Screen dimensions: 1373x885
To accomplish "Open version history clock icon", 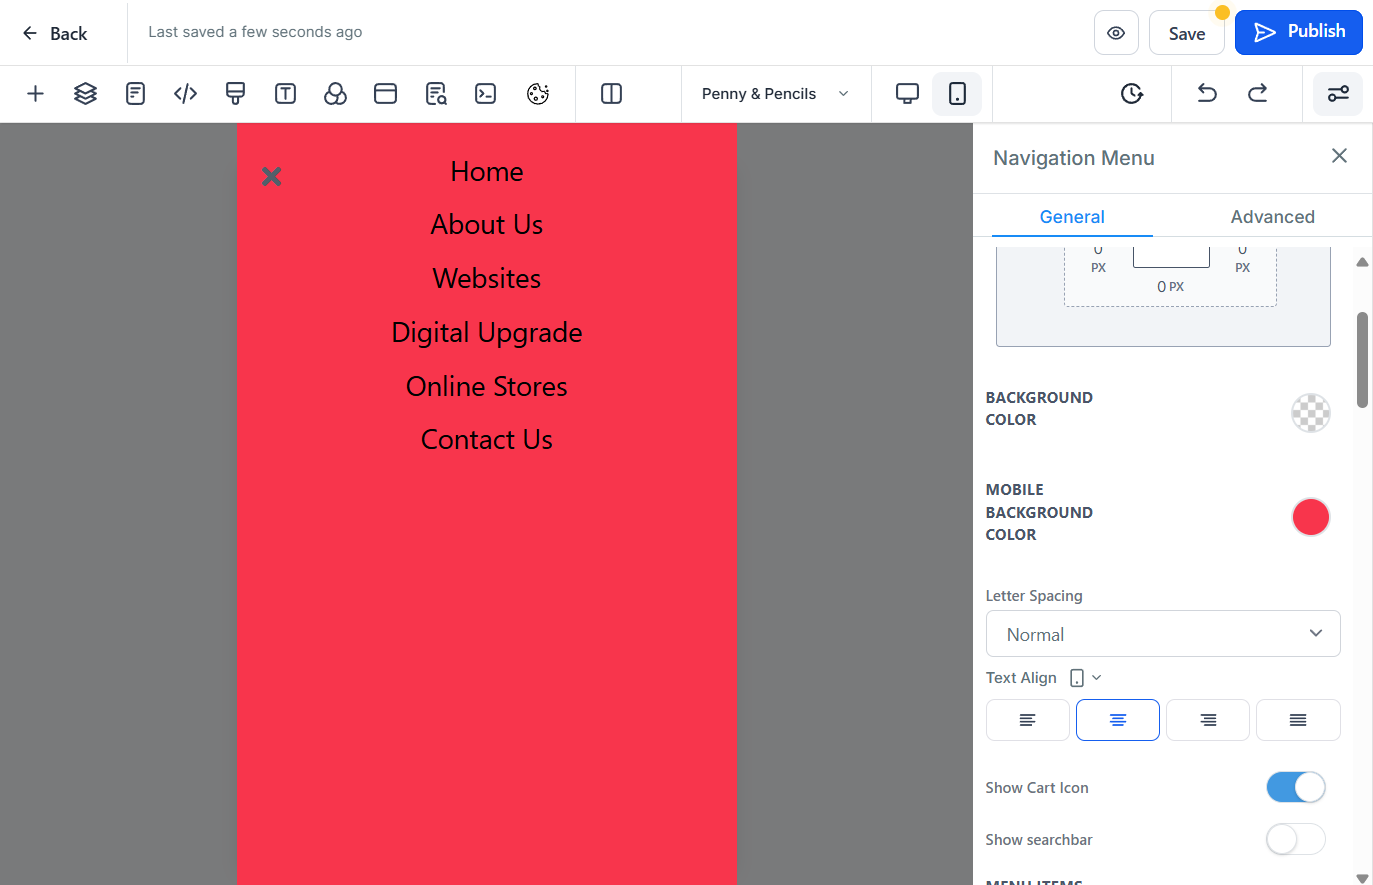I will point(1131,94).
